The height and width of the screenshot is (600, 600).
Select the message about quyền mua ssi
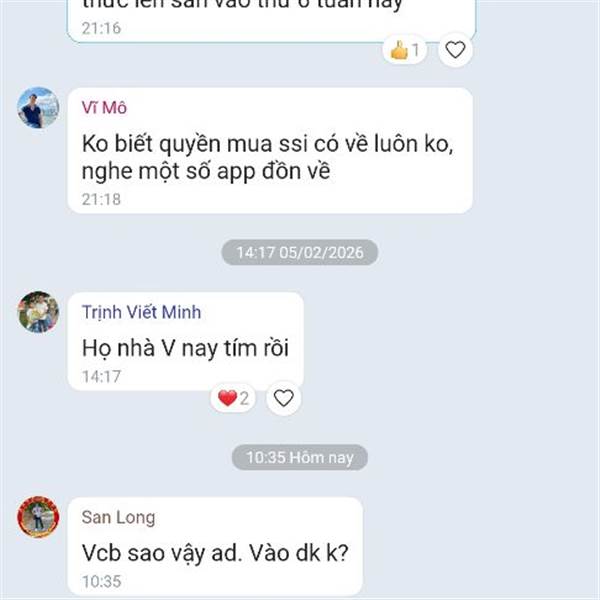click(270, 150)
